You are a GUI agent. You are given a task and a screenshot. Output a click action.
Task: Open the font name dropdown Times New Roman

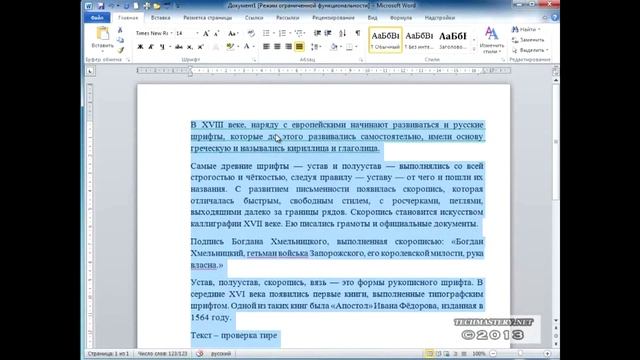(x=171, y=33)
